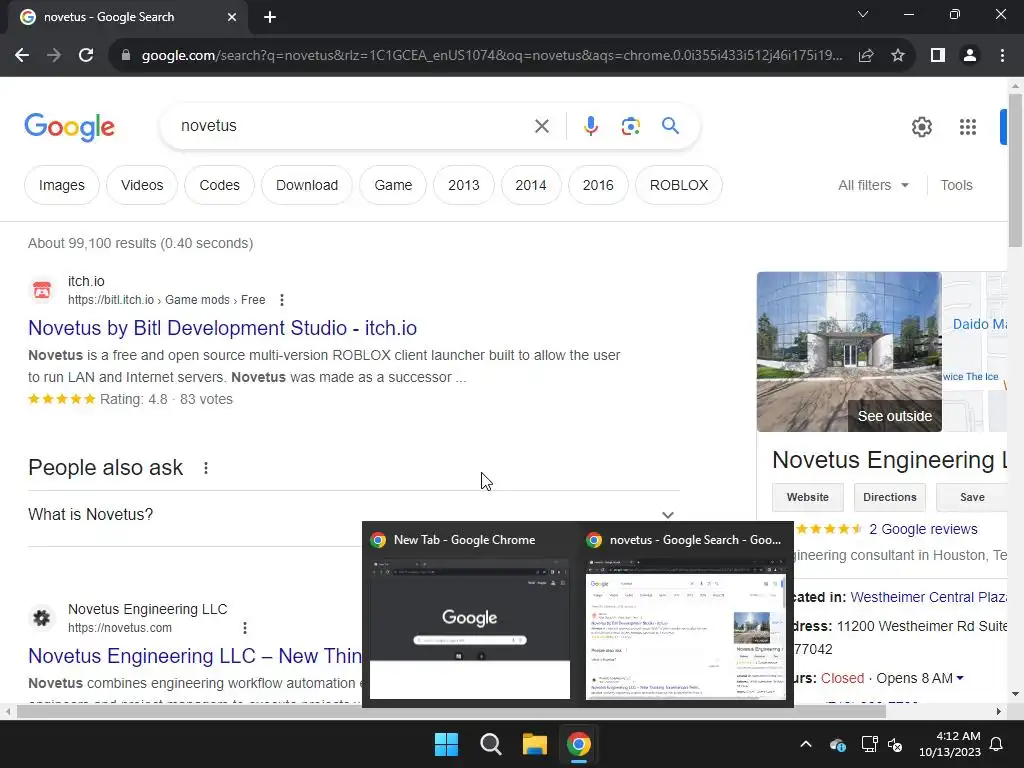Visit Novetus Engineering Website button
This screenshot has width=1024, height=768.
(808, 497)
